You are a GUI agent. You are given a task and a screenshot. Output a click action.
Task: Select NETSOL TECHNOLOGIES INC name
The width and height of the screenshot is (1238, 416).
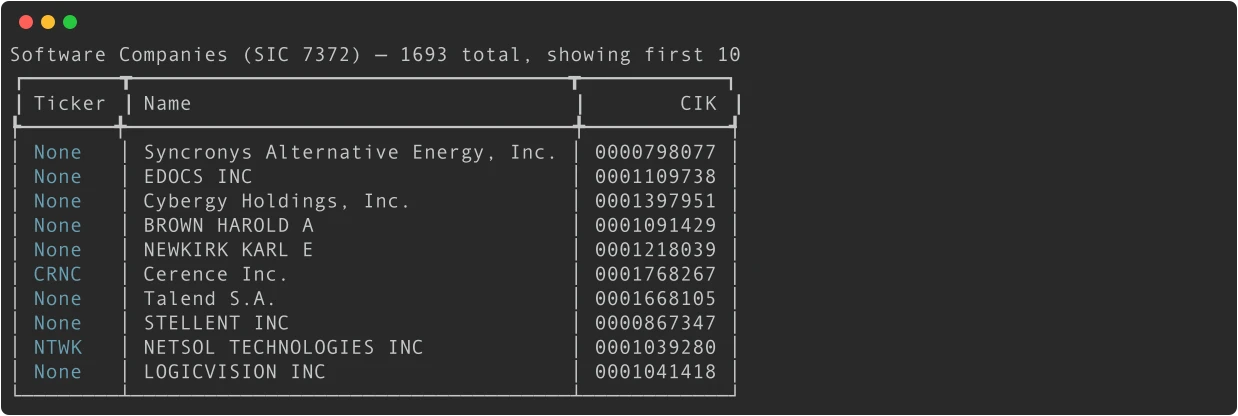coord(283,347)
